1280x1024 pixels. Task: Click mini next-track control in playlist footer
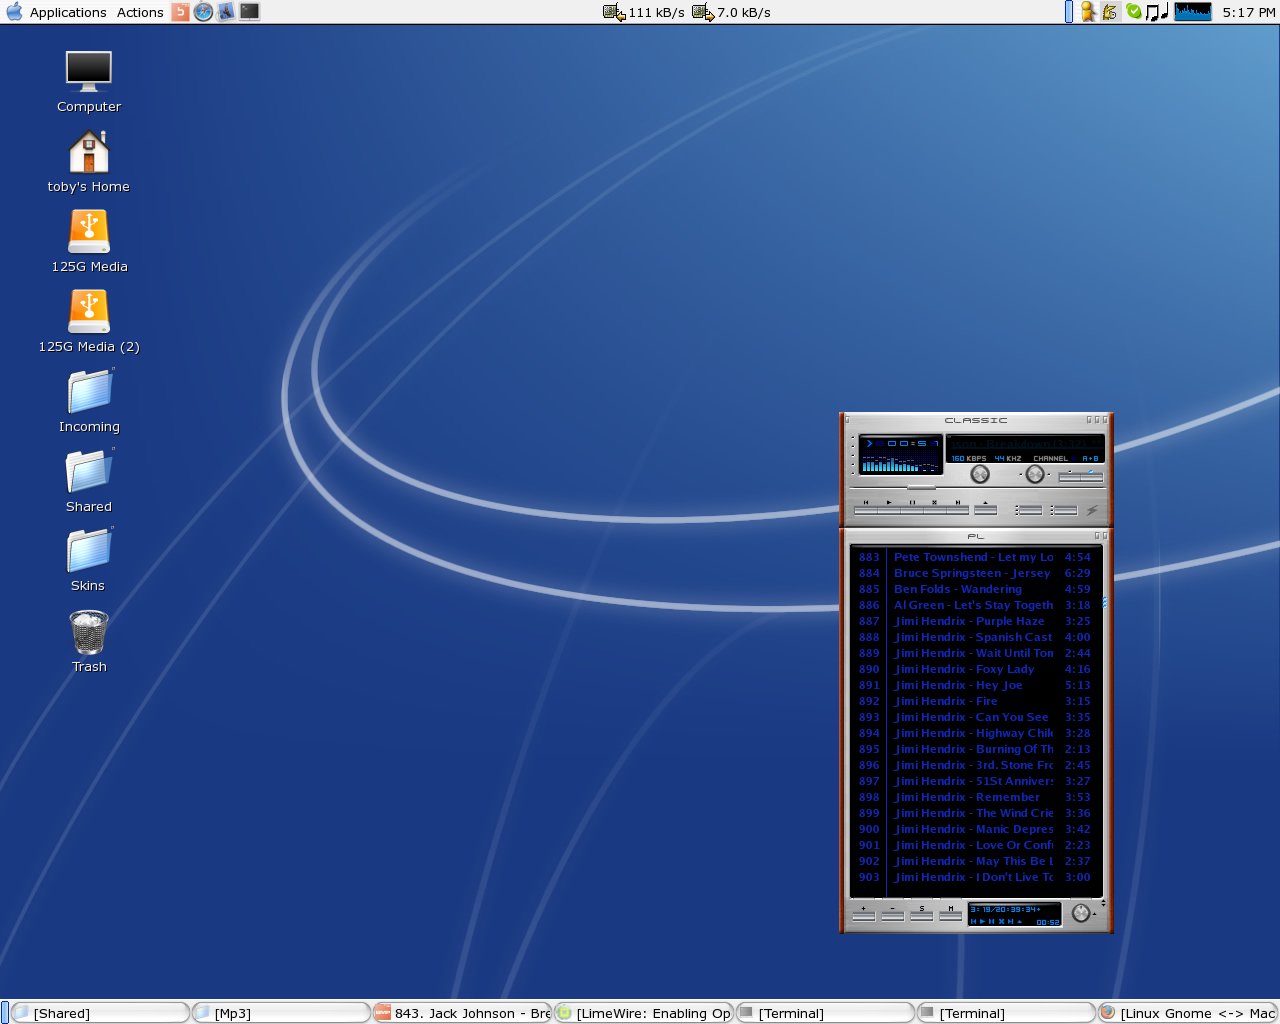(1011, 922)
